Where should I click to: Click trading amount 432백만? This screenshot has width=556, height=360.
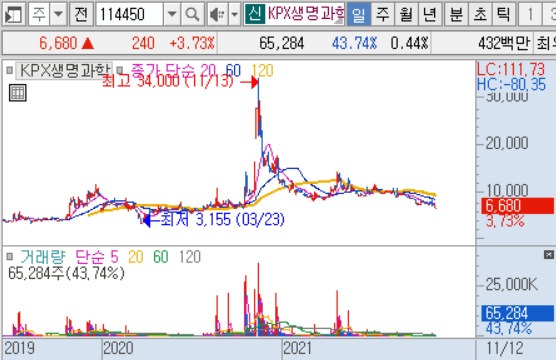click(504, 44)
